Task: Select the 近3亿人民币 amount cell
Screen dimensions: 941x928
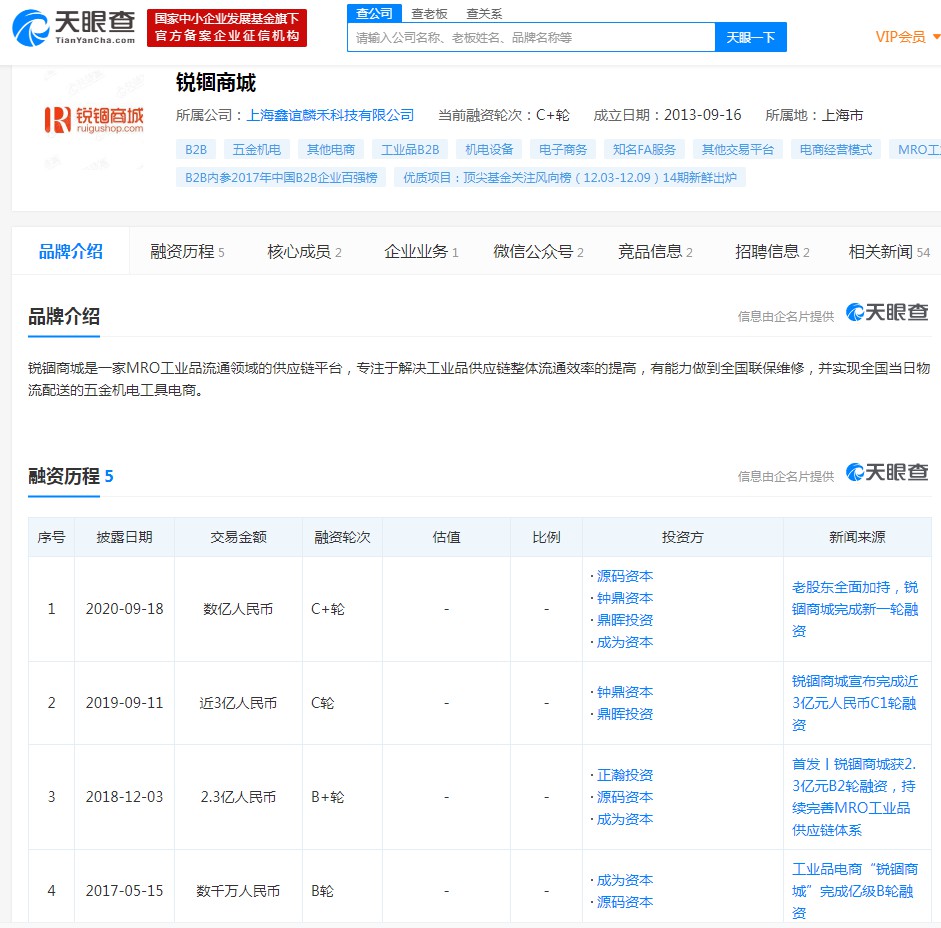Action: [238, 703]
